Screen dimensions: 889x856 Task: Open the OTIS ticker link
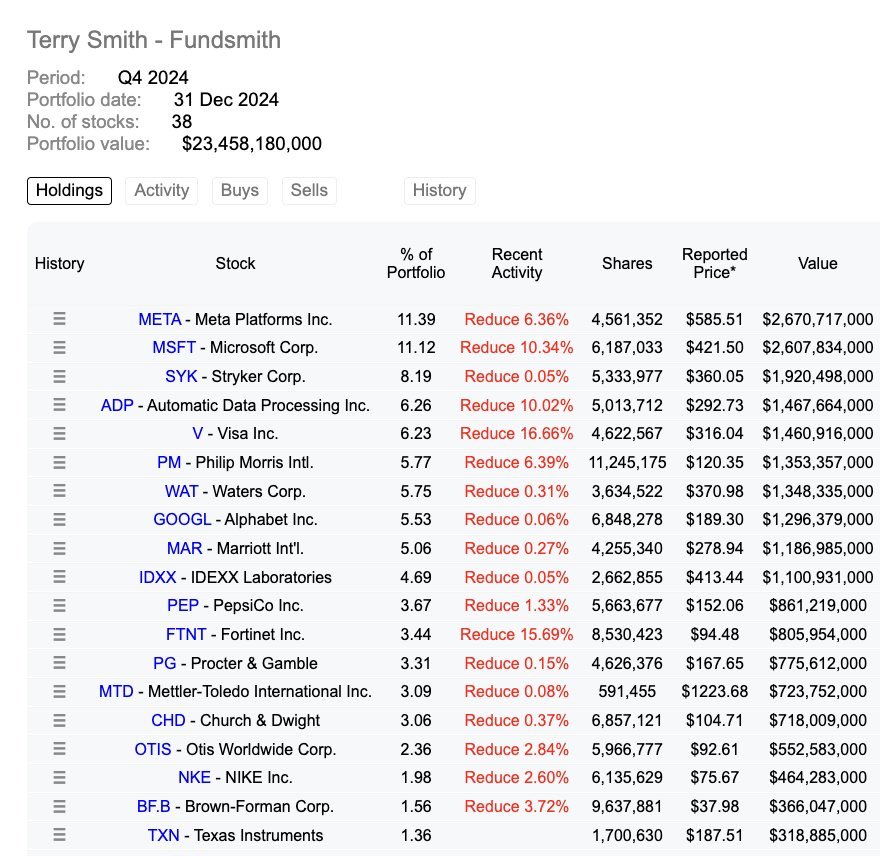[x=153, y=749]
